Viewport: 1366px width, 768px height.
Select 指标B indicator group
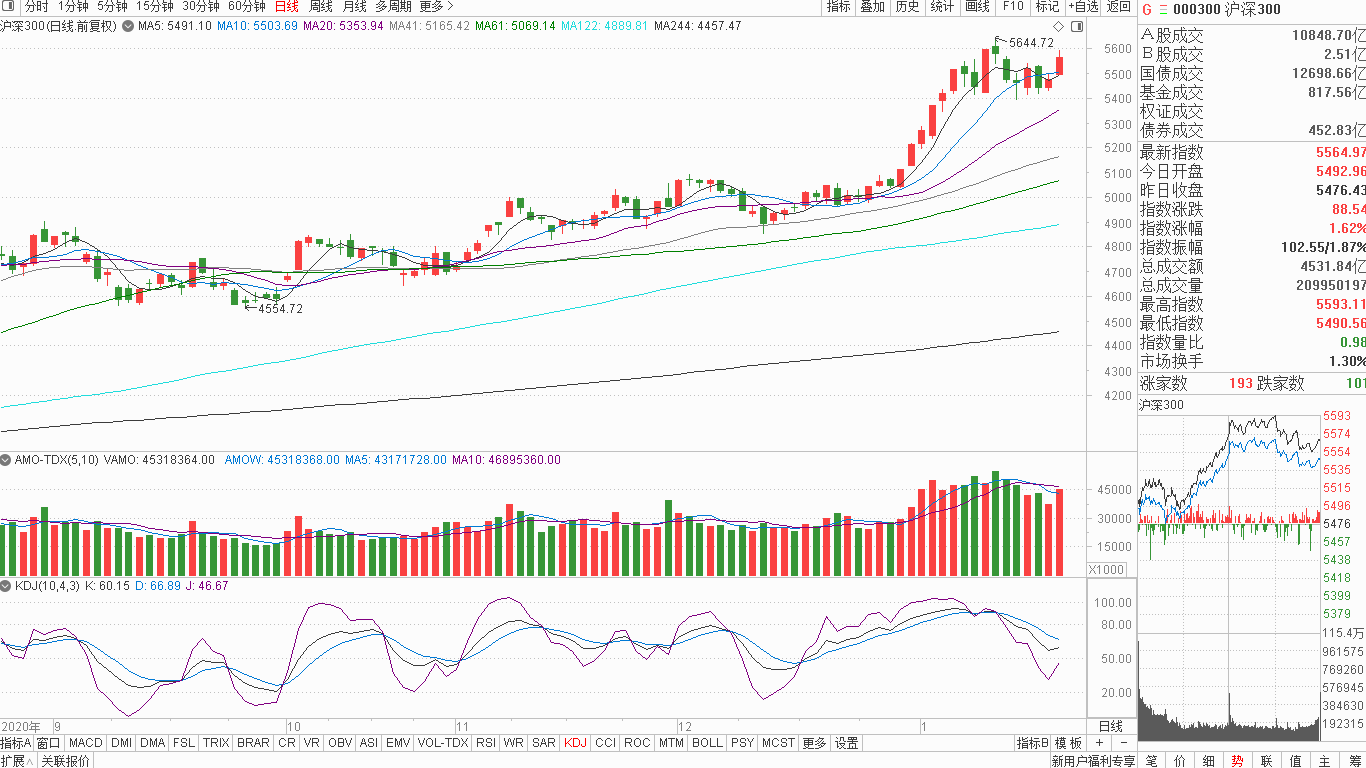1032,743
